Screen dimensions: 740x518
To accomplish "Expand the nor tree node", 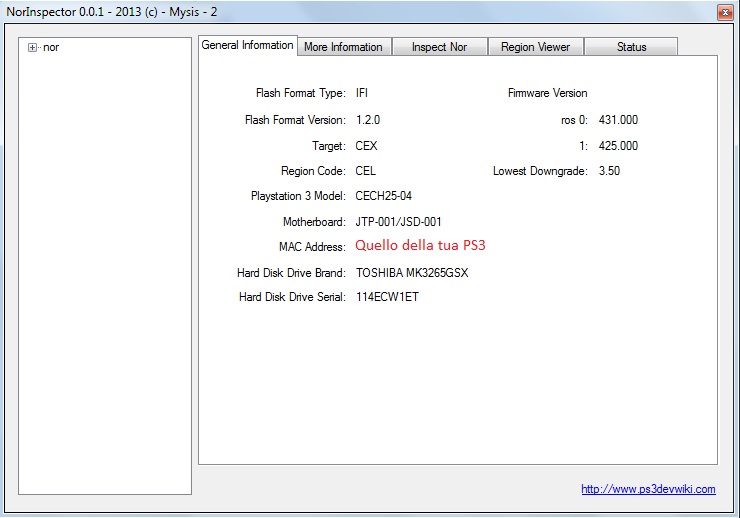I will pyautogui.click(x=33, y=47).
